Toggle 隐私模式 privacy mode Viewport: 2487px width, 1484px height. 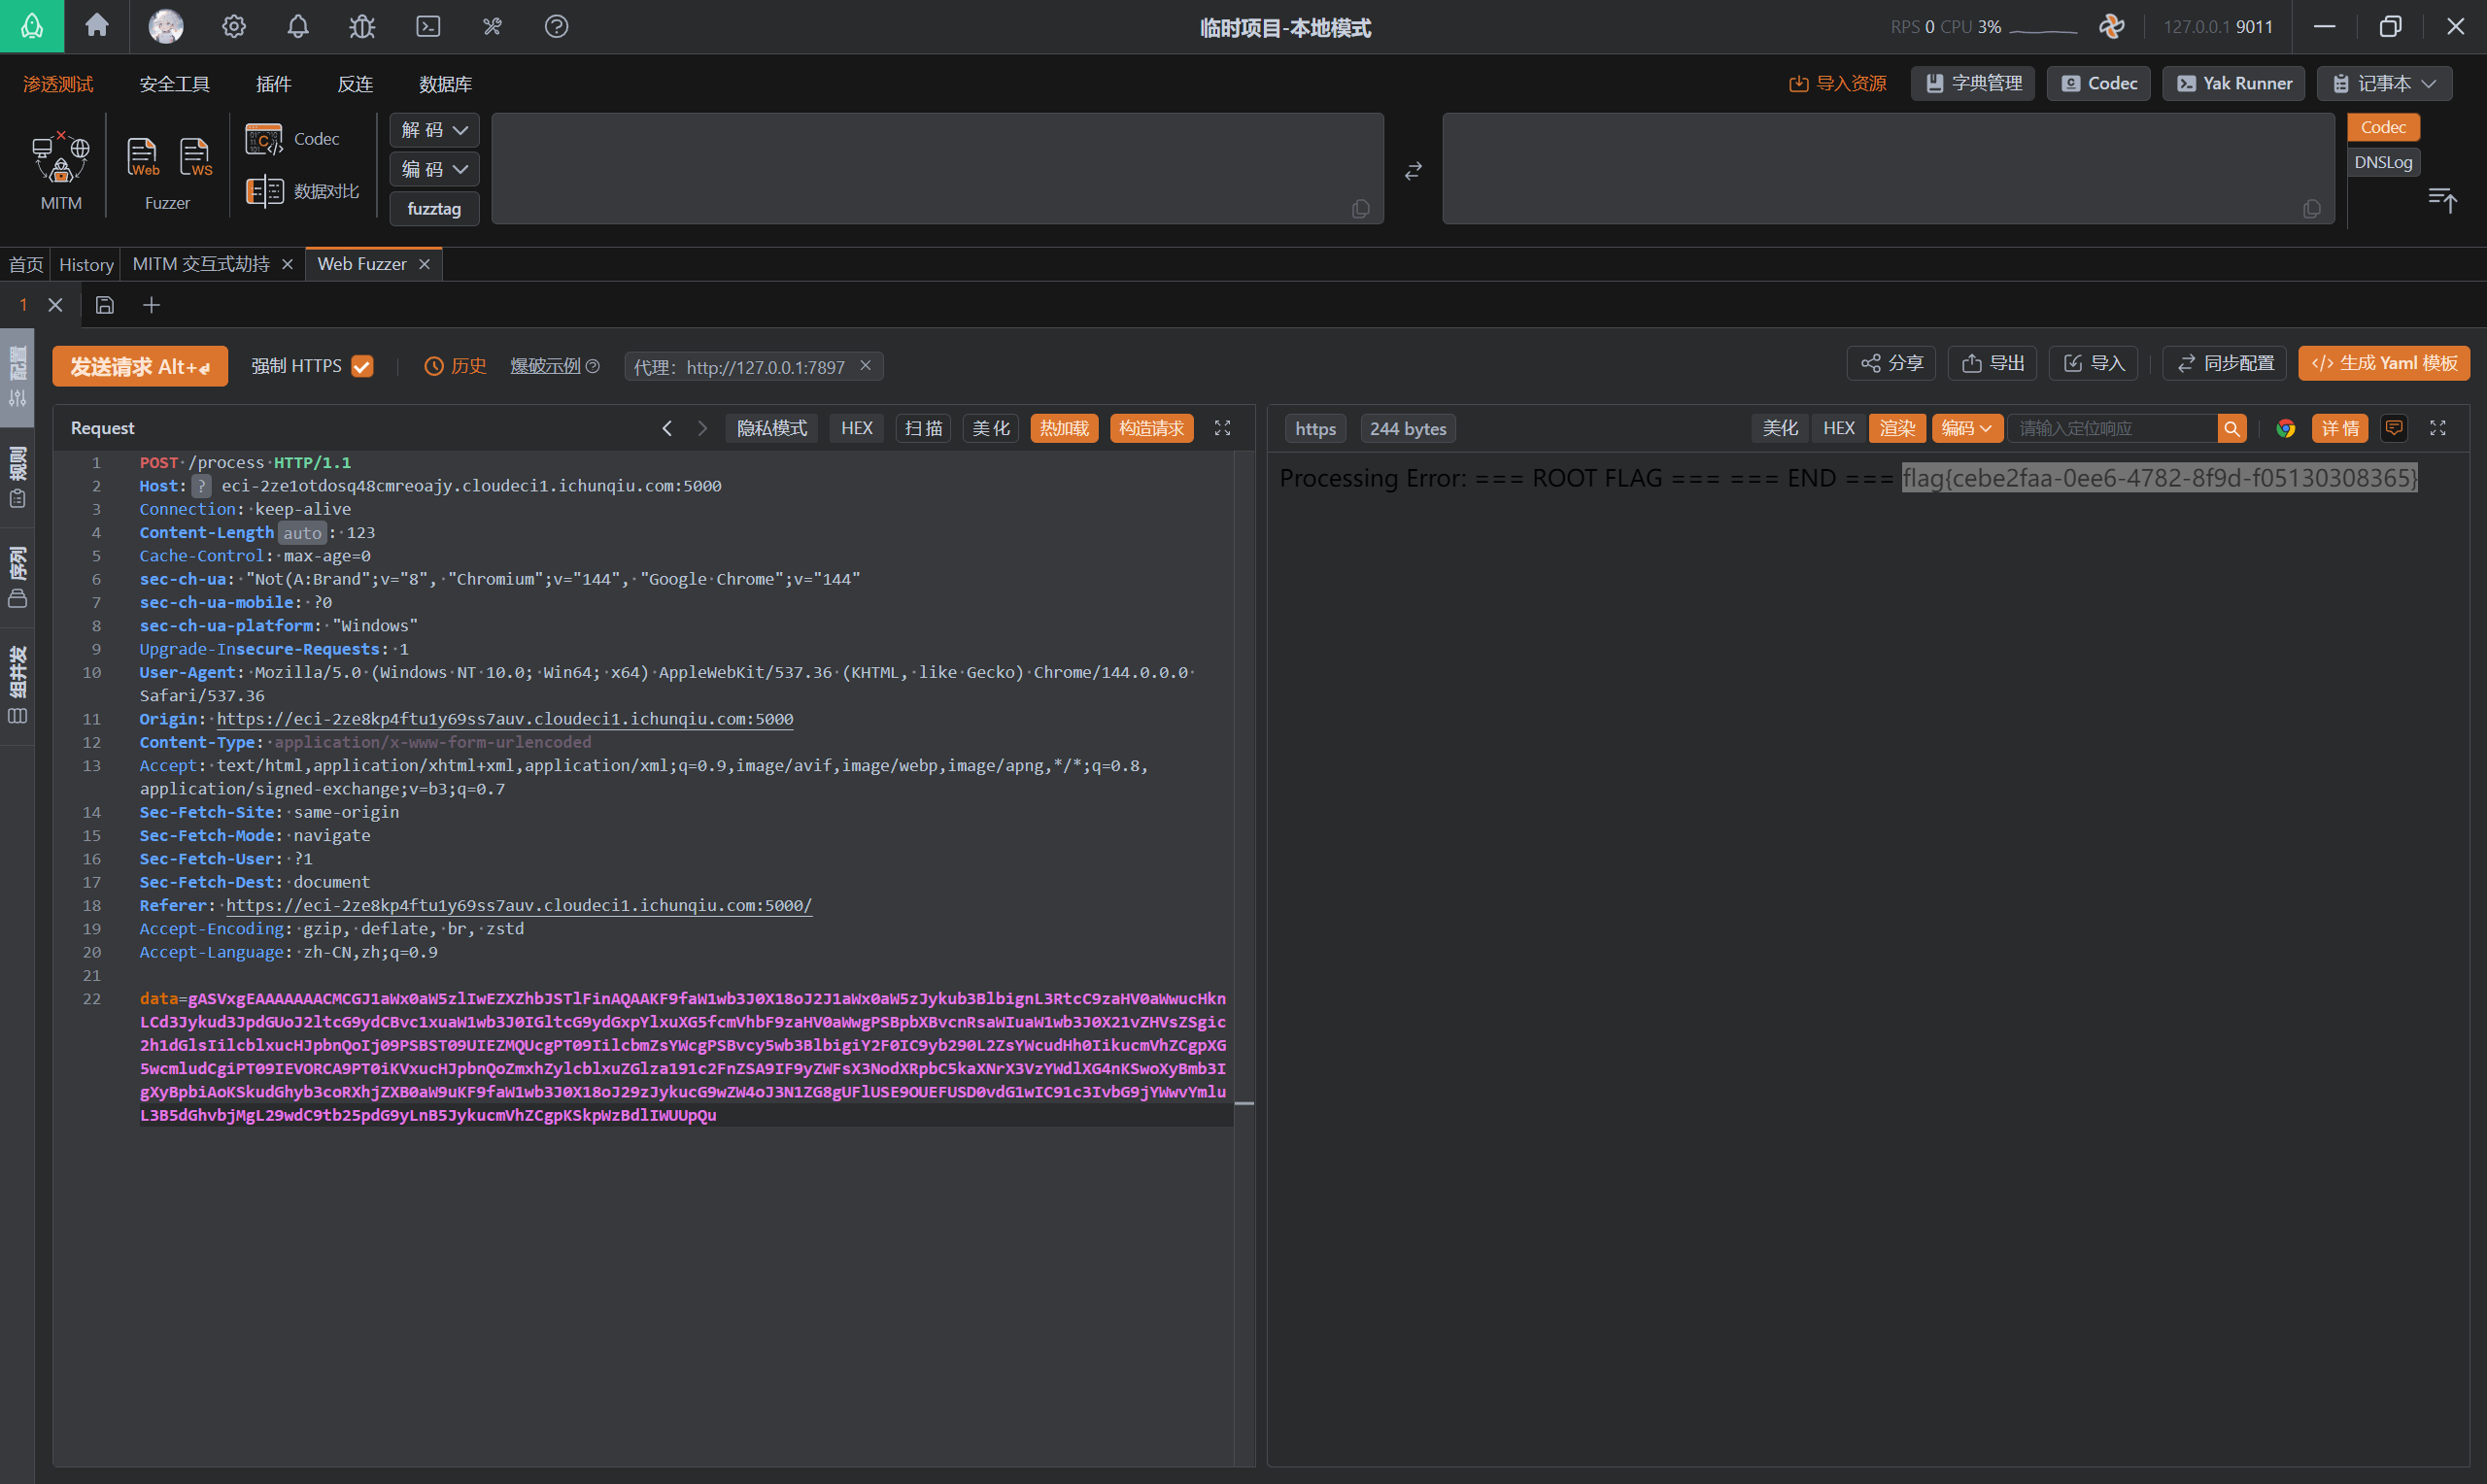[772, 428]
